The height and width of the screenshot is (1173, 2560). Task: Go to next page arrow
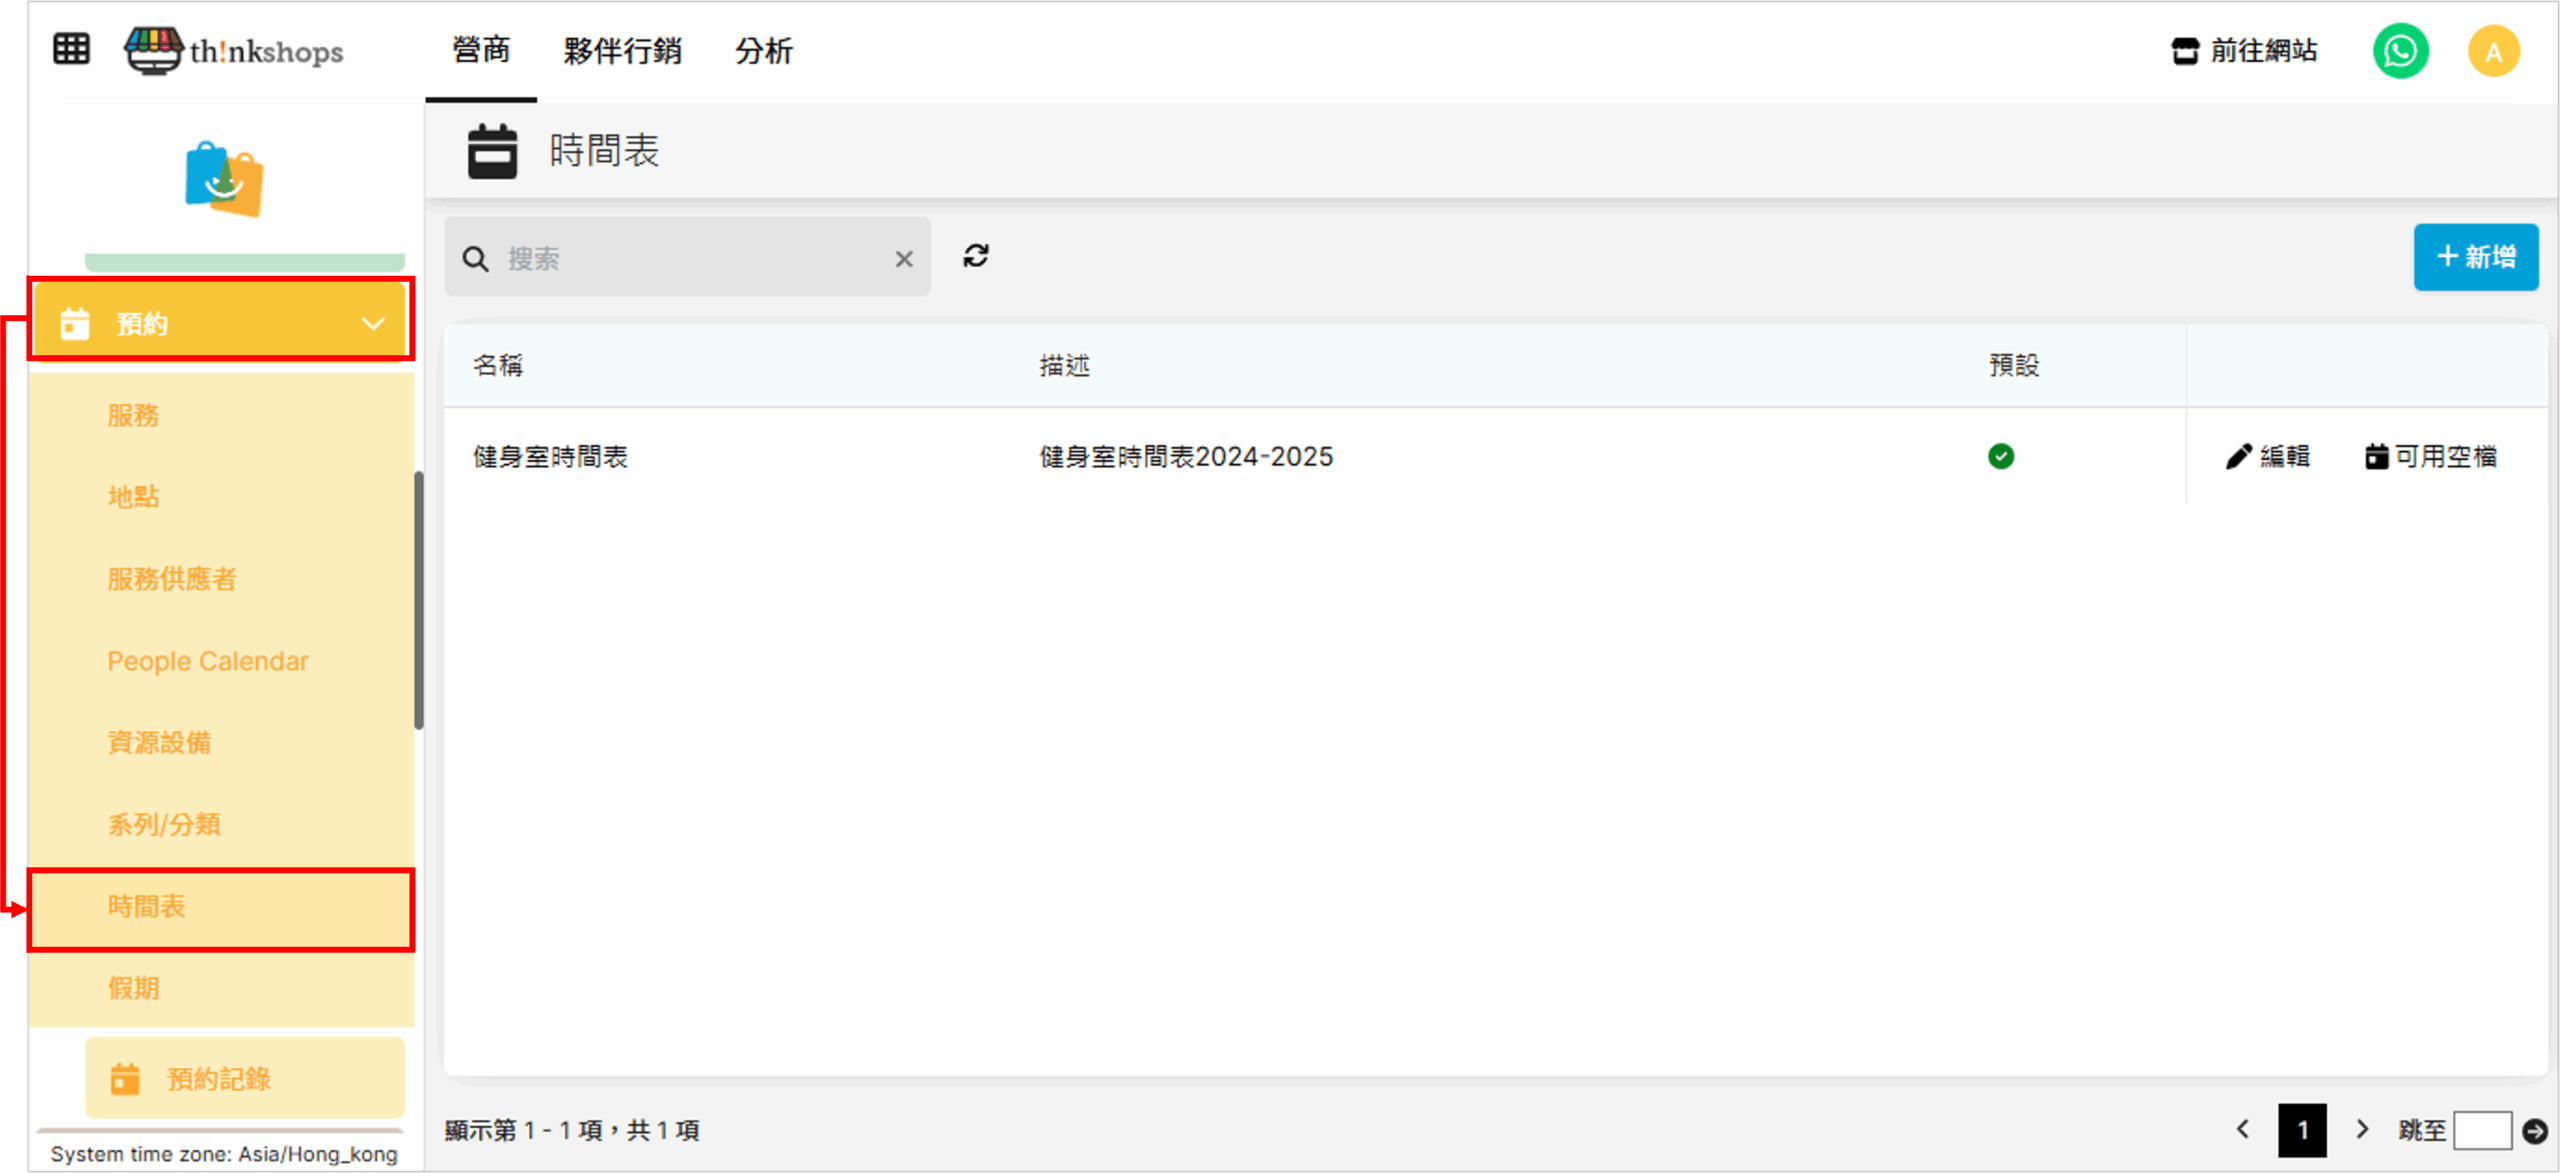point(2362,1129)
